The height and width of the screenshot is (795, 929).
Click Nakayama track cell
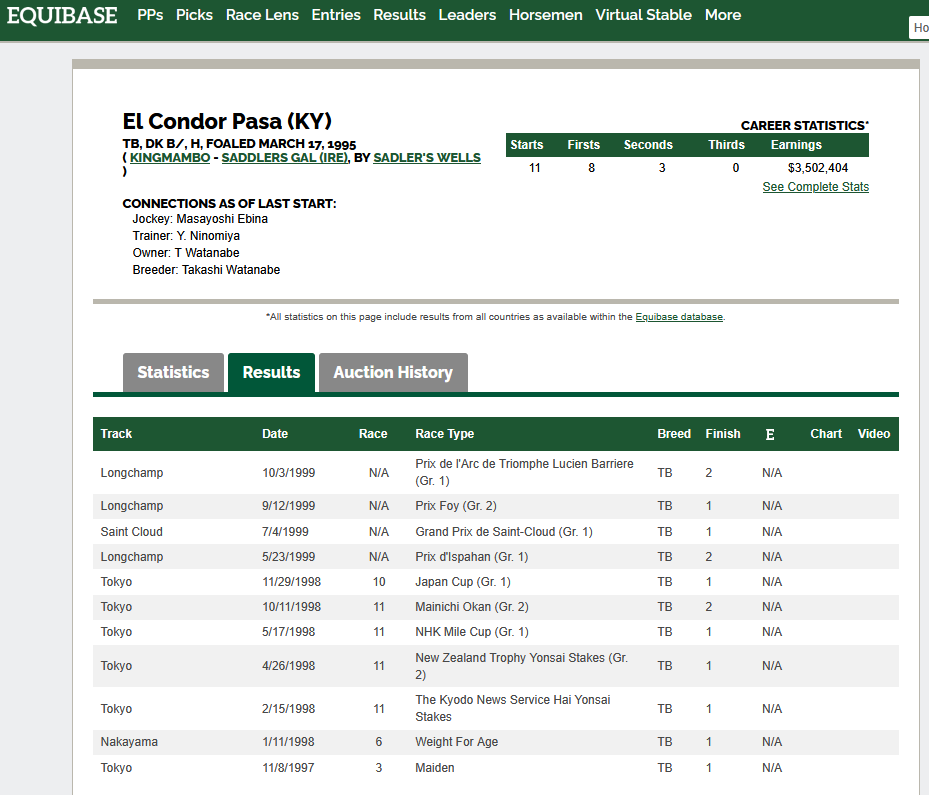(129, 742)
